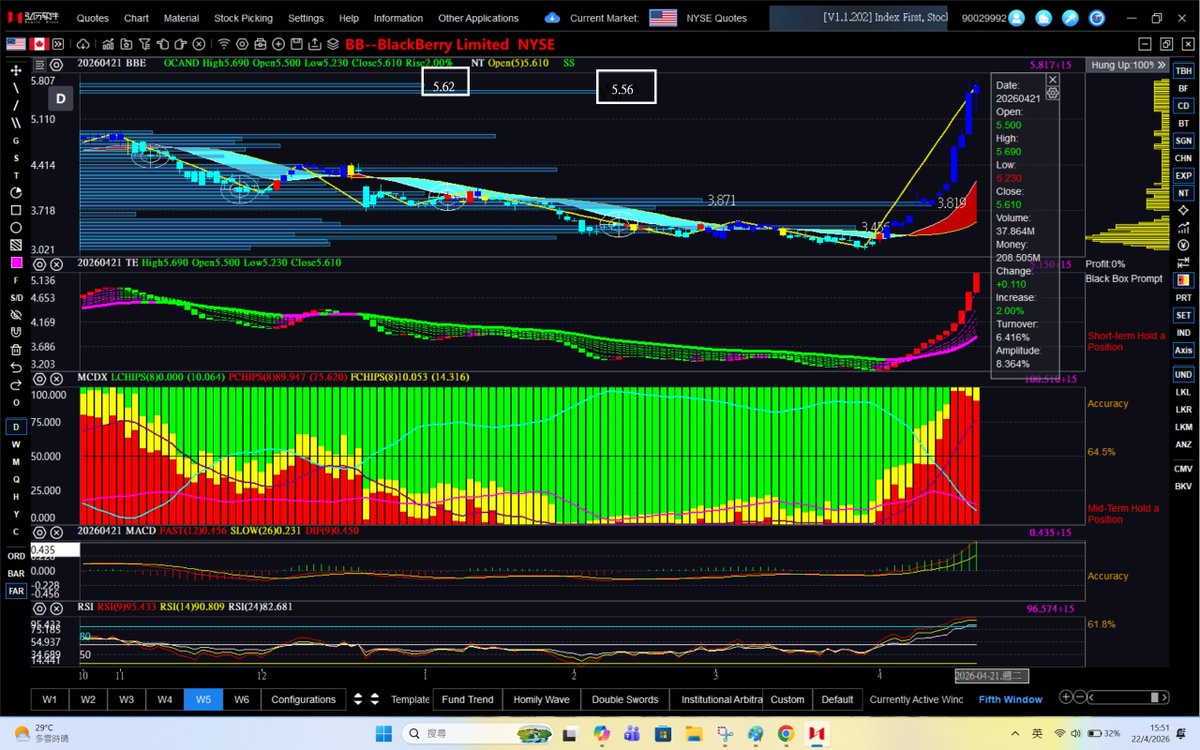The image size is (1200, 750).
Task: Open the data tooltip settings gear
Action: [1052, 93]
